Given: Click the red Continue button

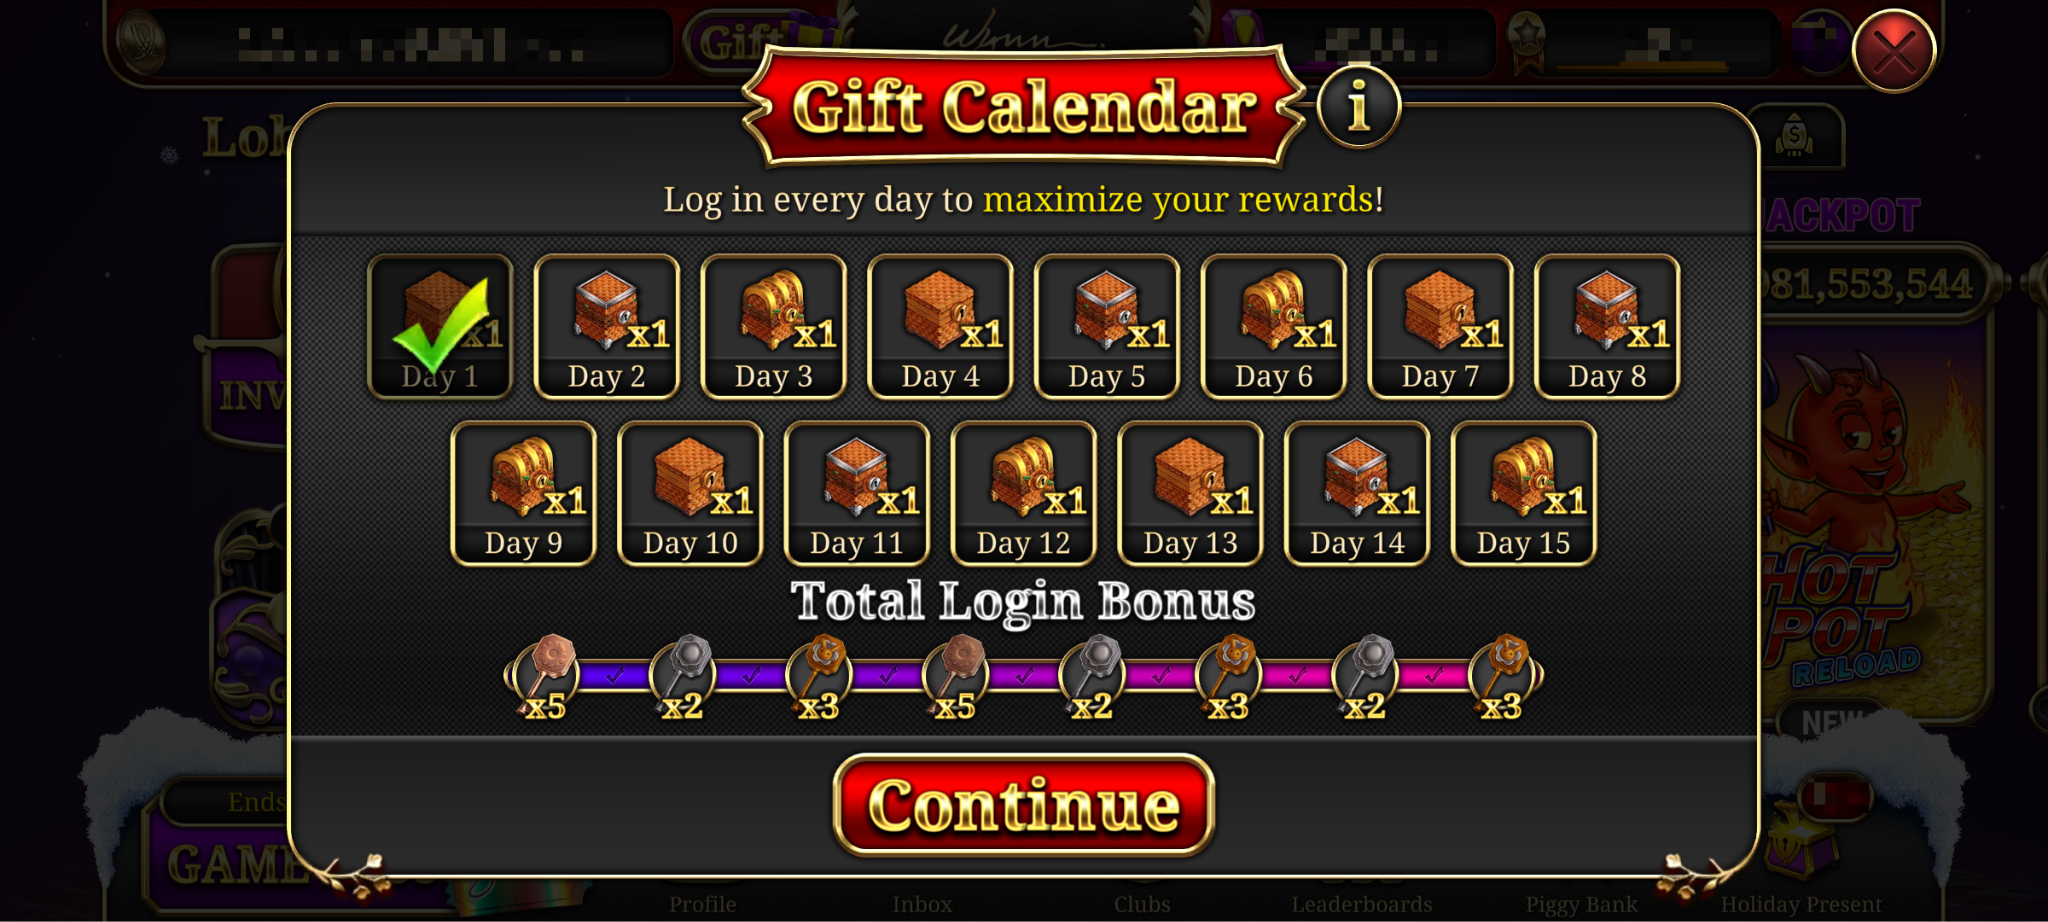Looking at the screenshot, I should click(1024, 805).
